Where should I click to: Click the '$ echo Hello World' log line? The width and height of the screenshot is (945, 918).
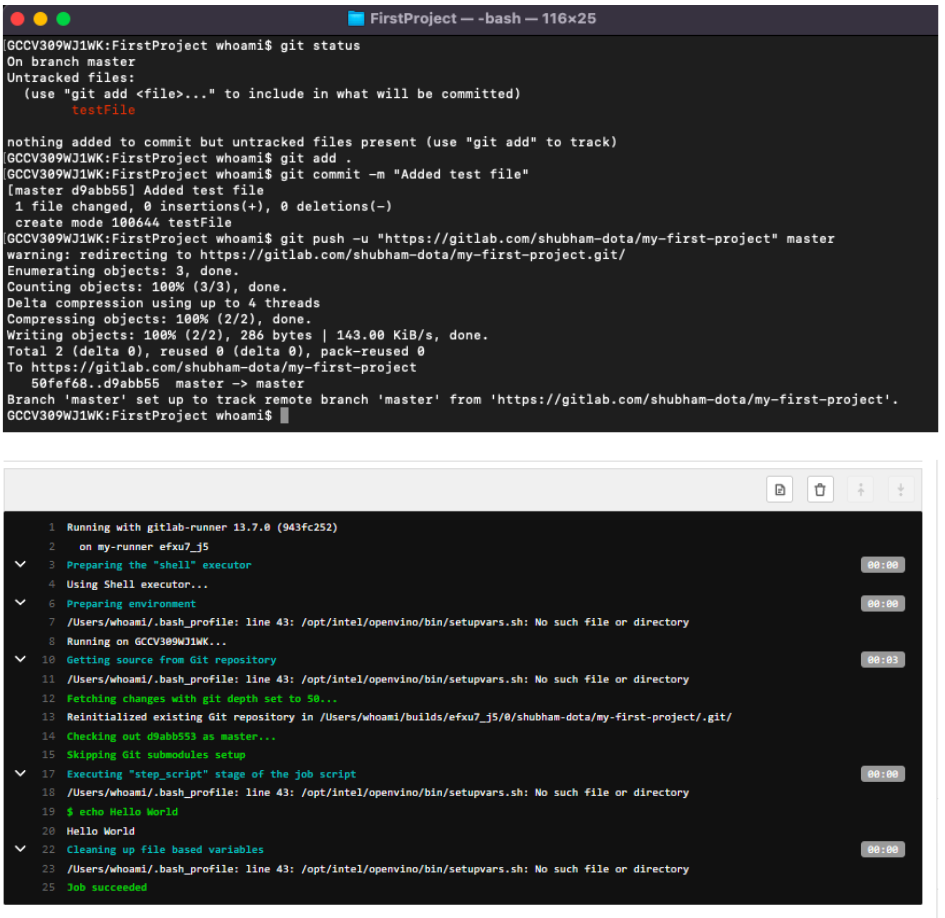coord(122,812)
